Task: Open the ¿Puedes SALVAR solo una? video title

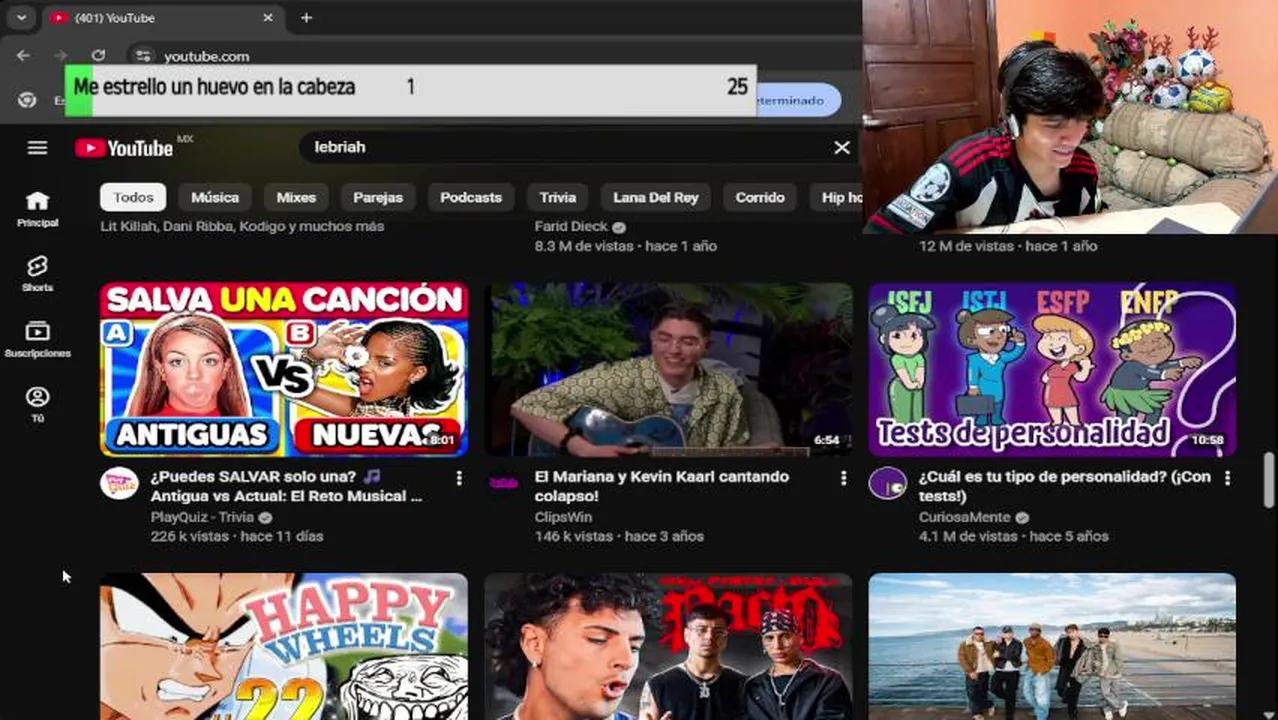Action: click(287, 486)
